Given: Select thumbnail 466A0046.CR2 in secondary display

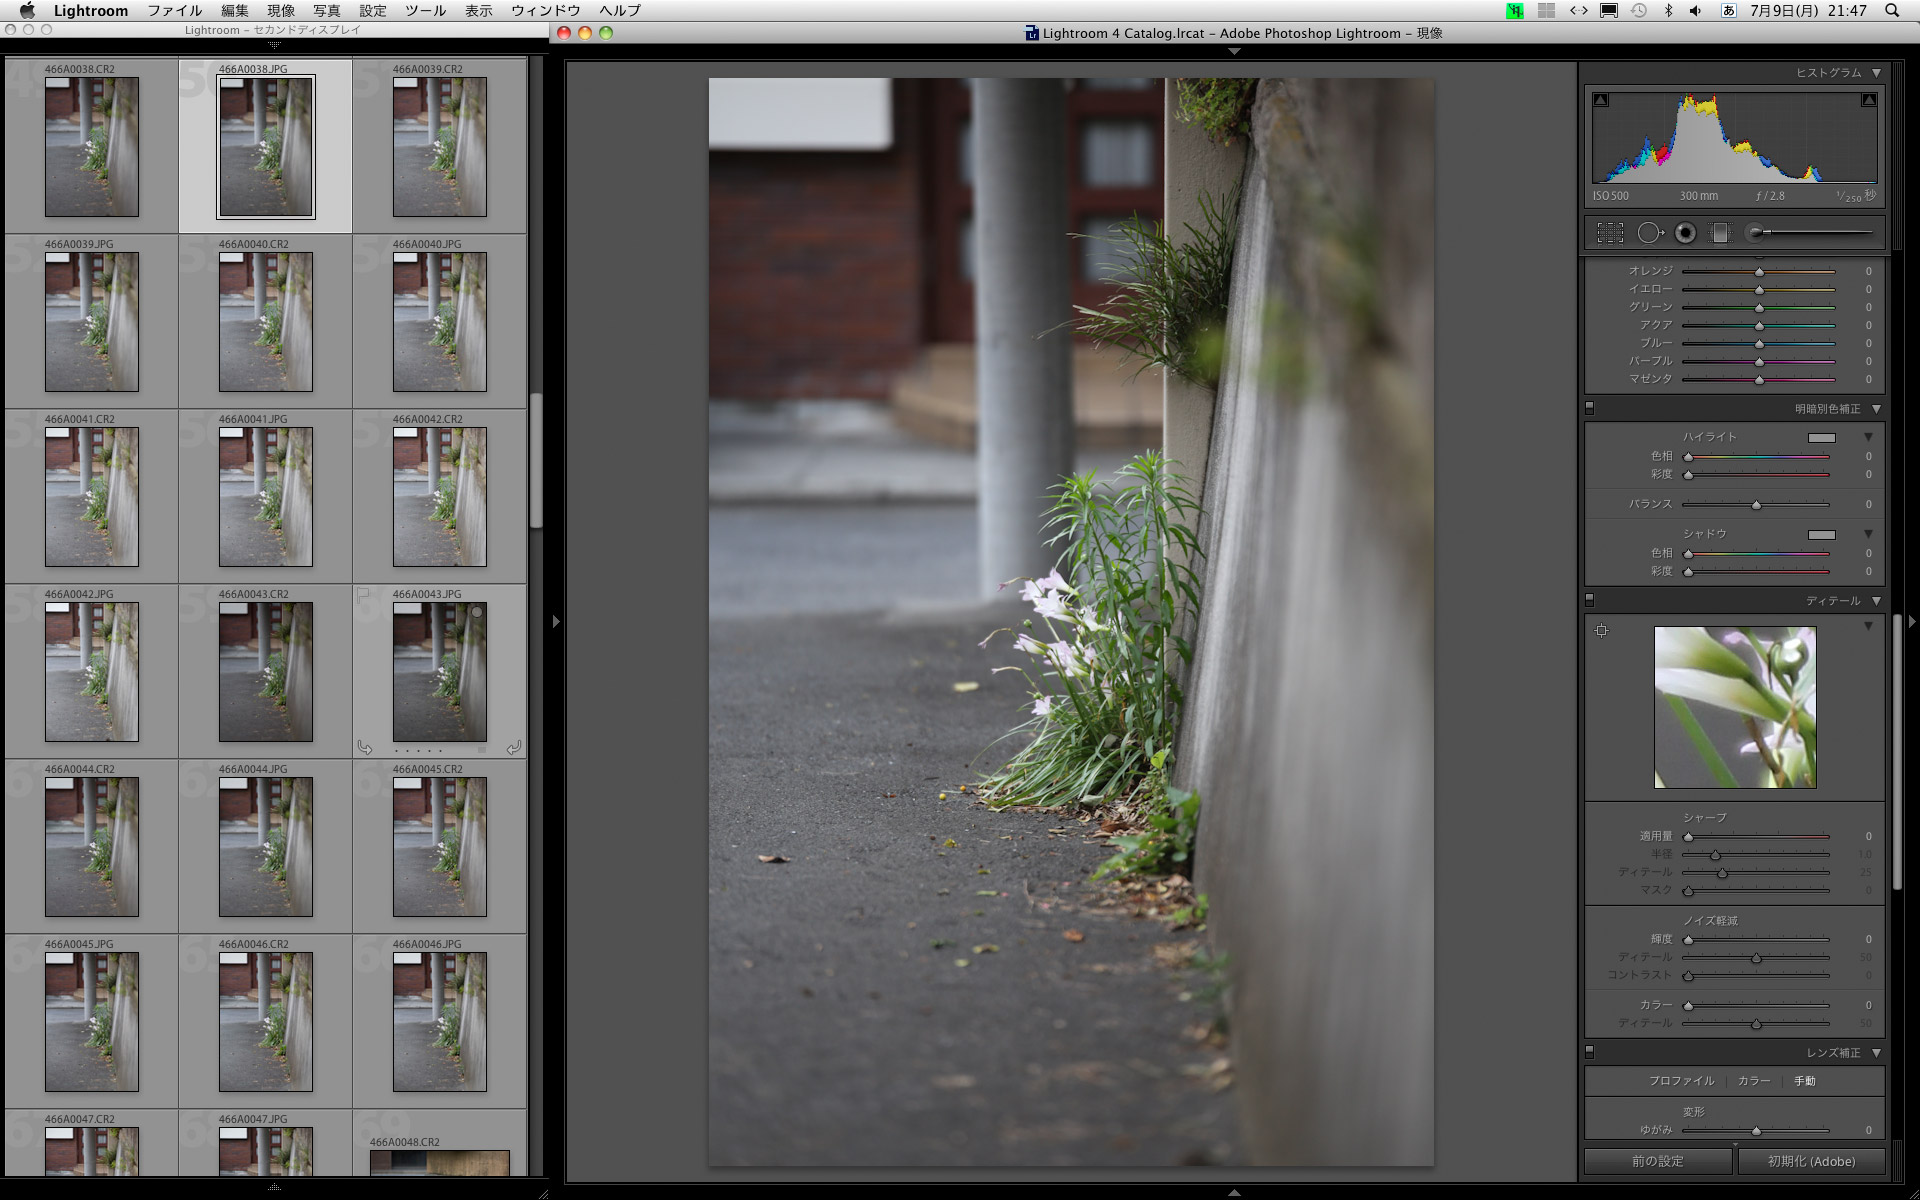Looking at the screenshot, I should (266, 1022).
